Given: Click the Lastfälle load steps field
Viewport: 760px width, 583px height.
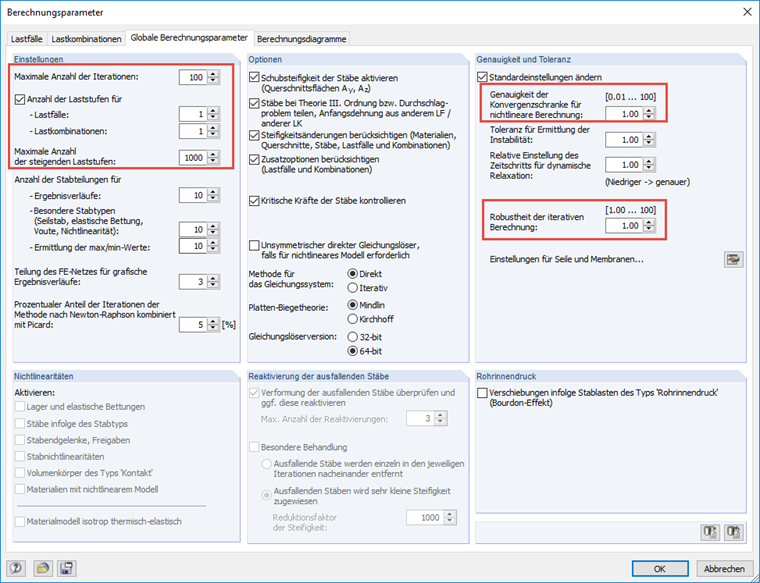Looking at the screenshot, I should coord(193,114).
